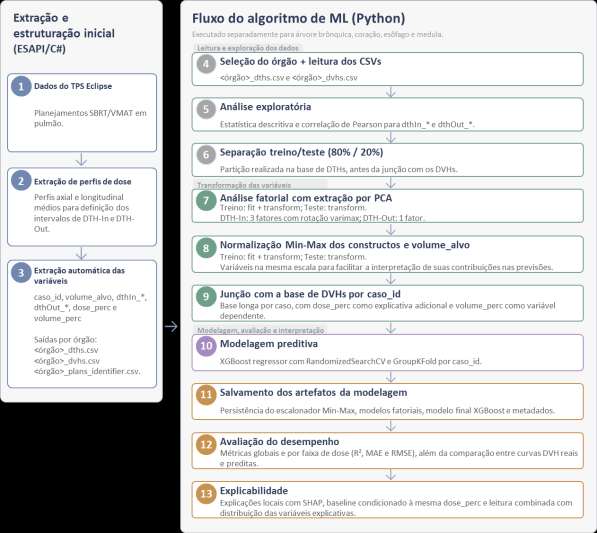Click the orange number 12 circle
The image size is (597, 533).
point(206,444)
